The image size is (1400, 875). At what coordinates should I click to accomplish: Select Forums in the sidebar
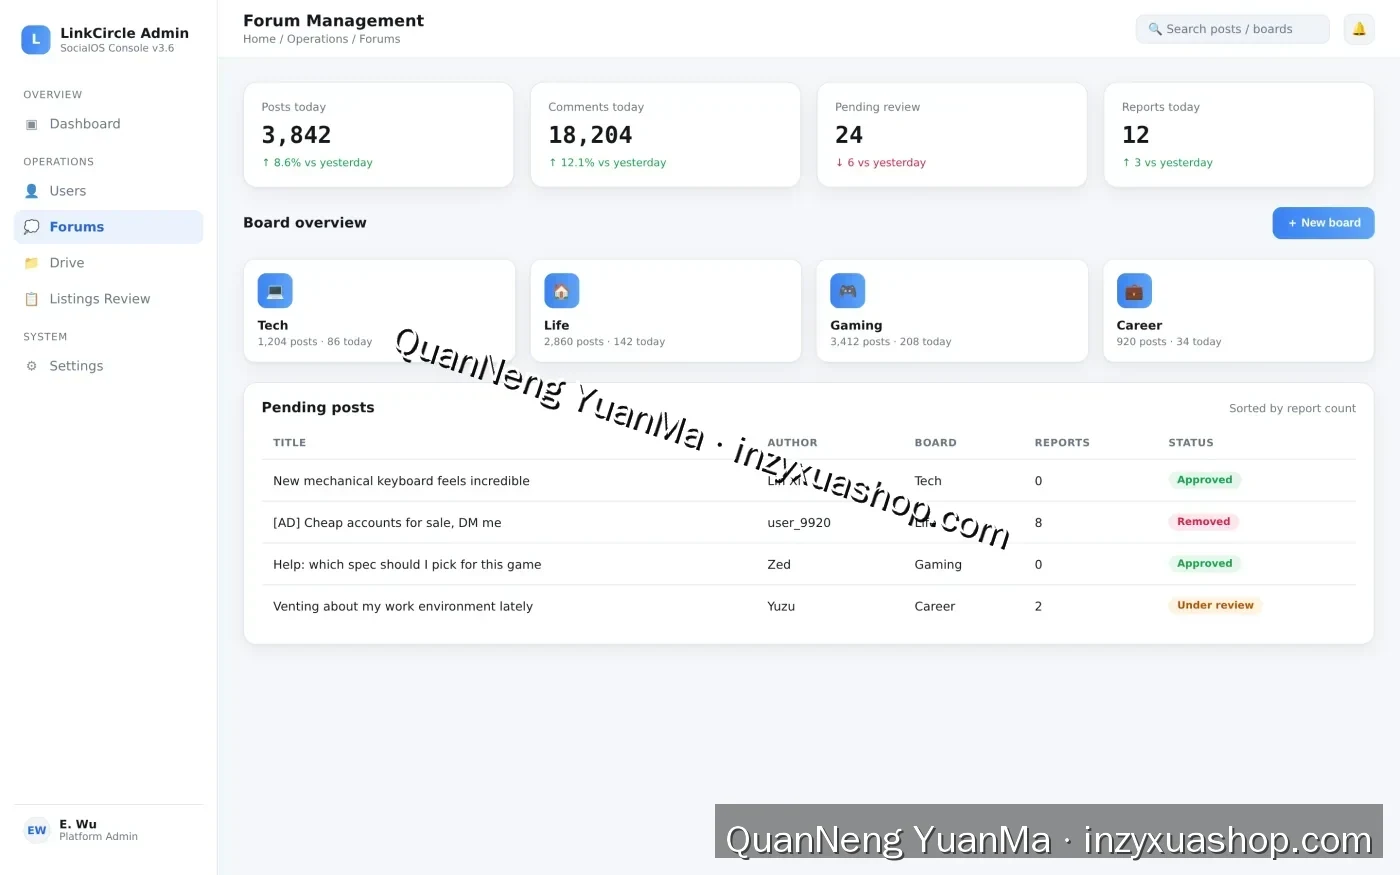pos(108,227)
